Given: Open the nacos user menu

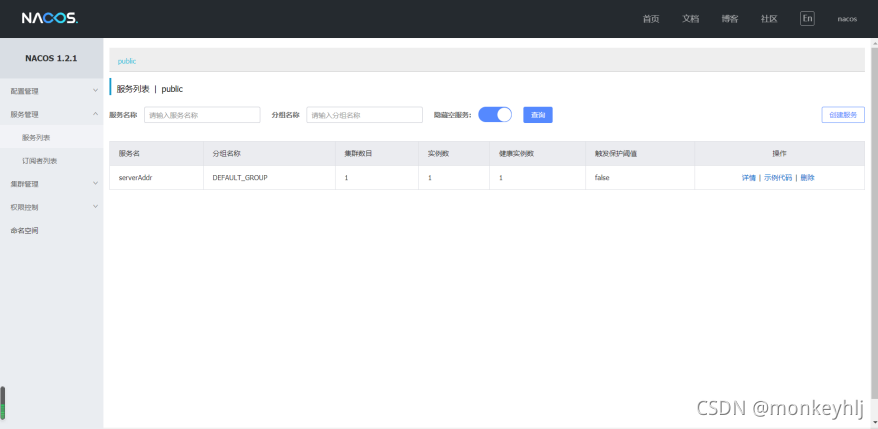Looking at the screenshot, I should (x=847, y=19).
